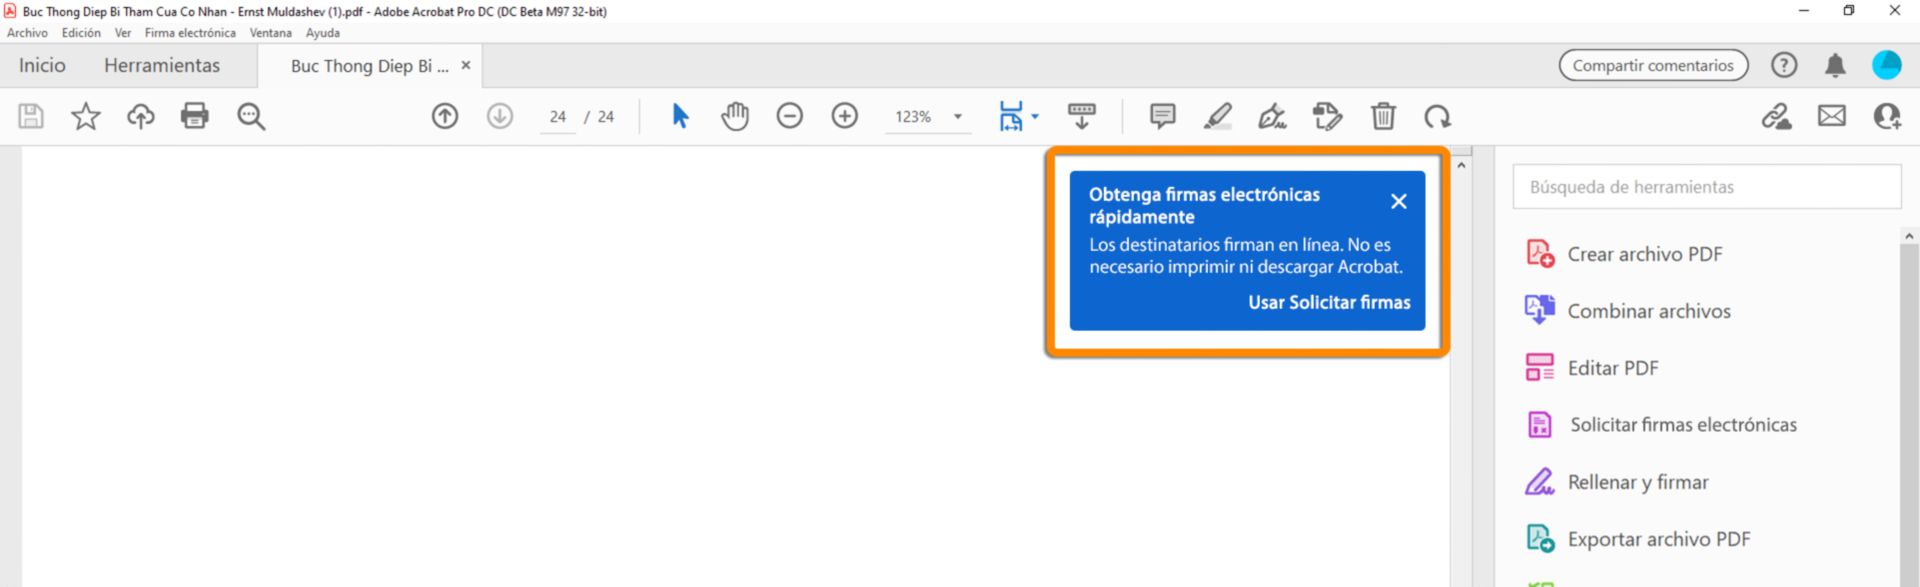Viewport: 1920px width, 587px height.
Task: Zoom in with the plus icon
Action: pyautogui.click(x=845, y=116)
